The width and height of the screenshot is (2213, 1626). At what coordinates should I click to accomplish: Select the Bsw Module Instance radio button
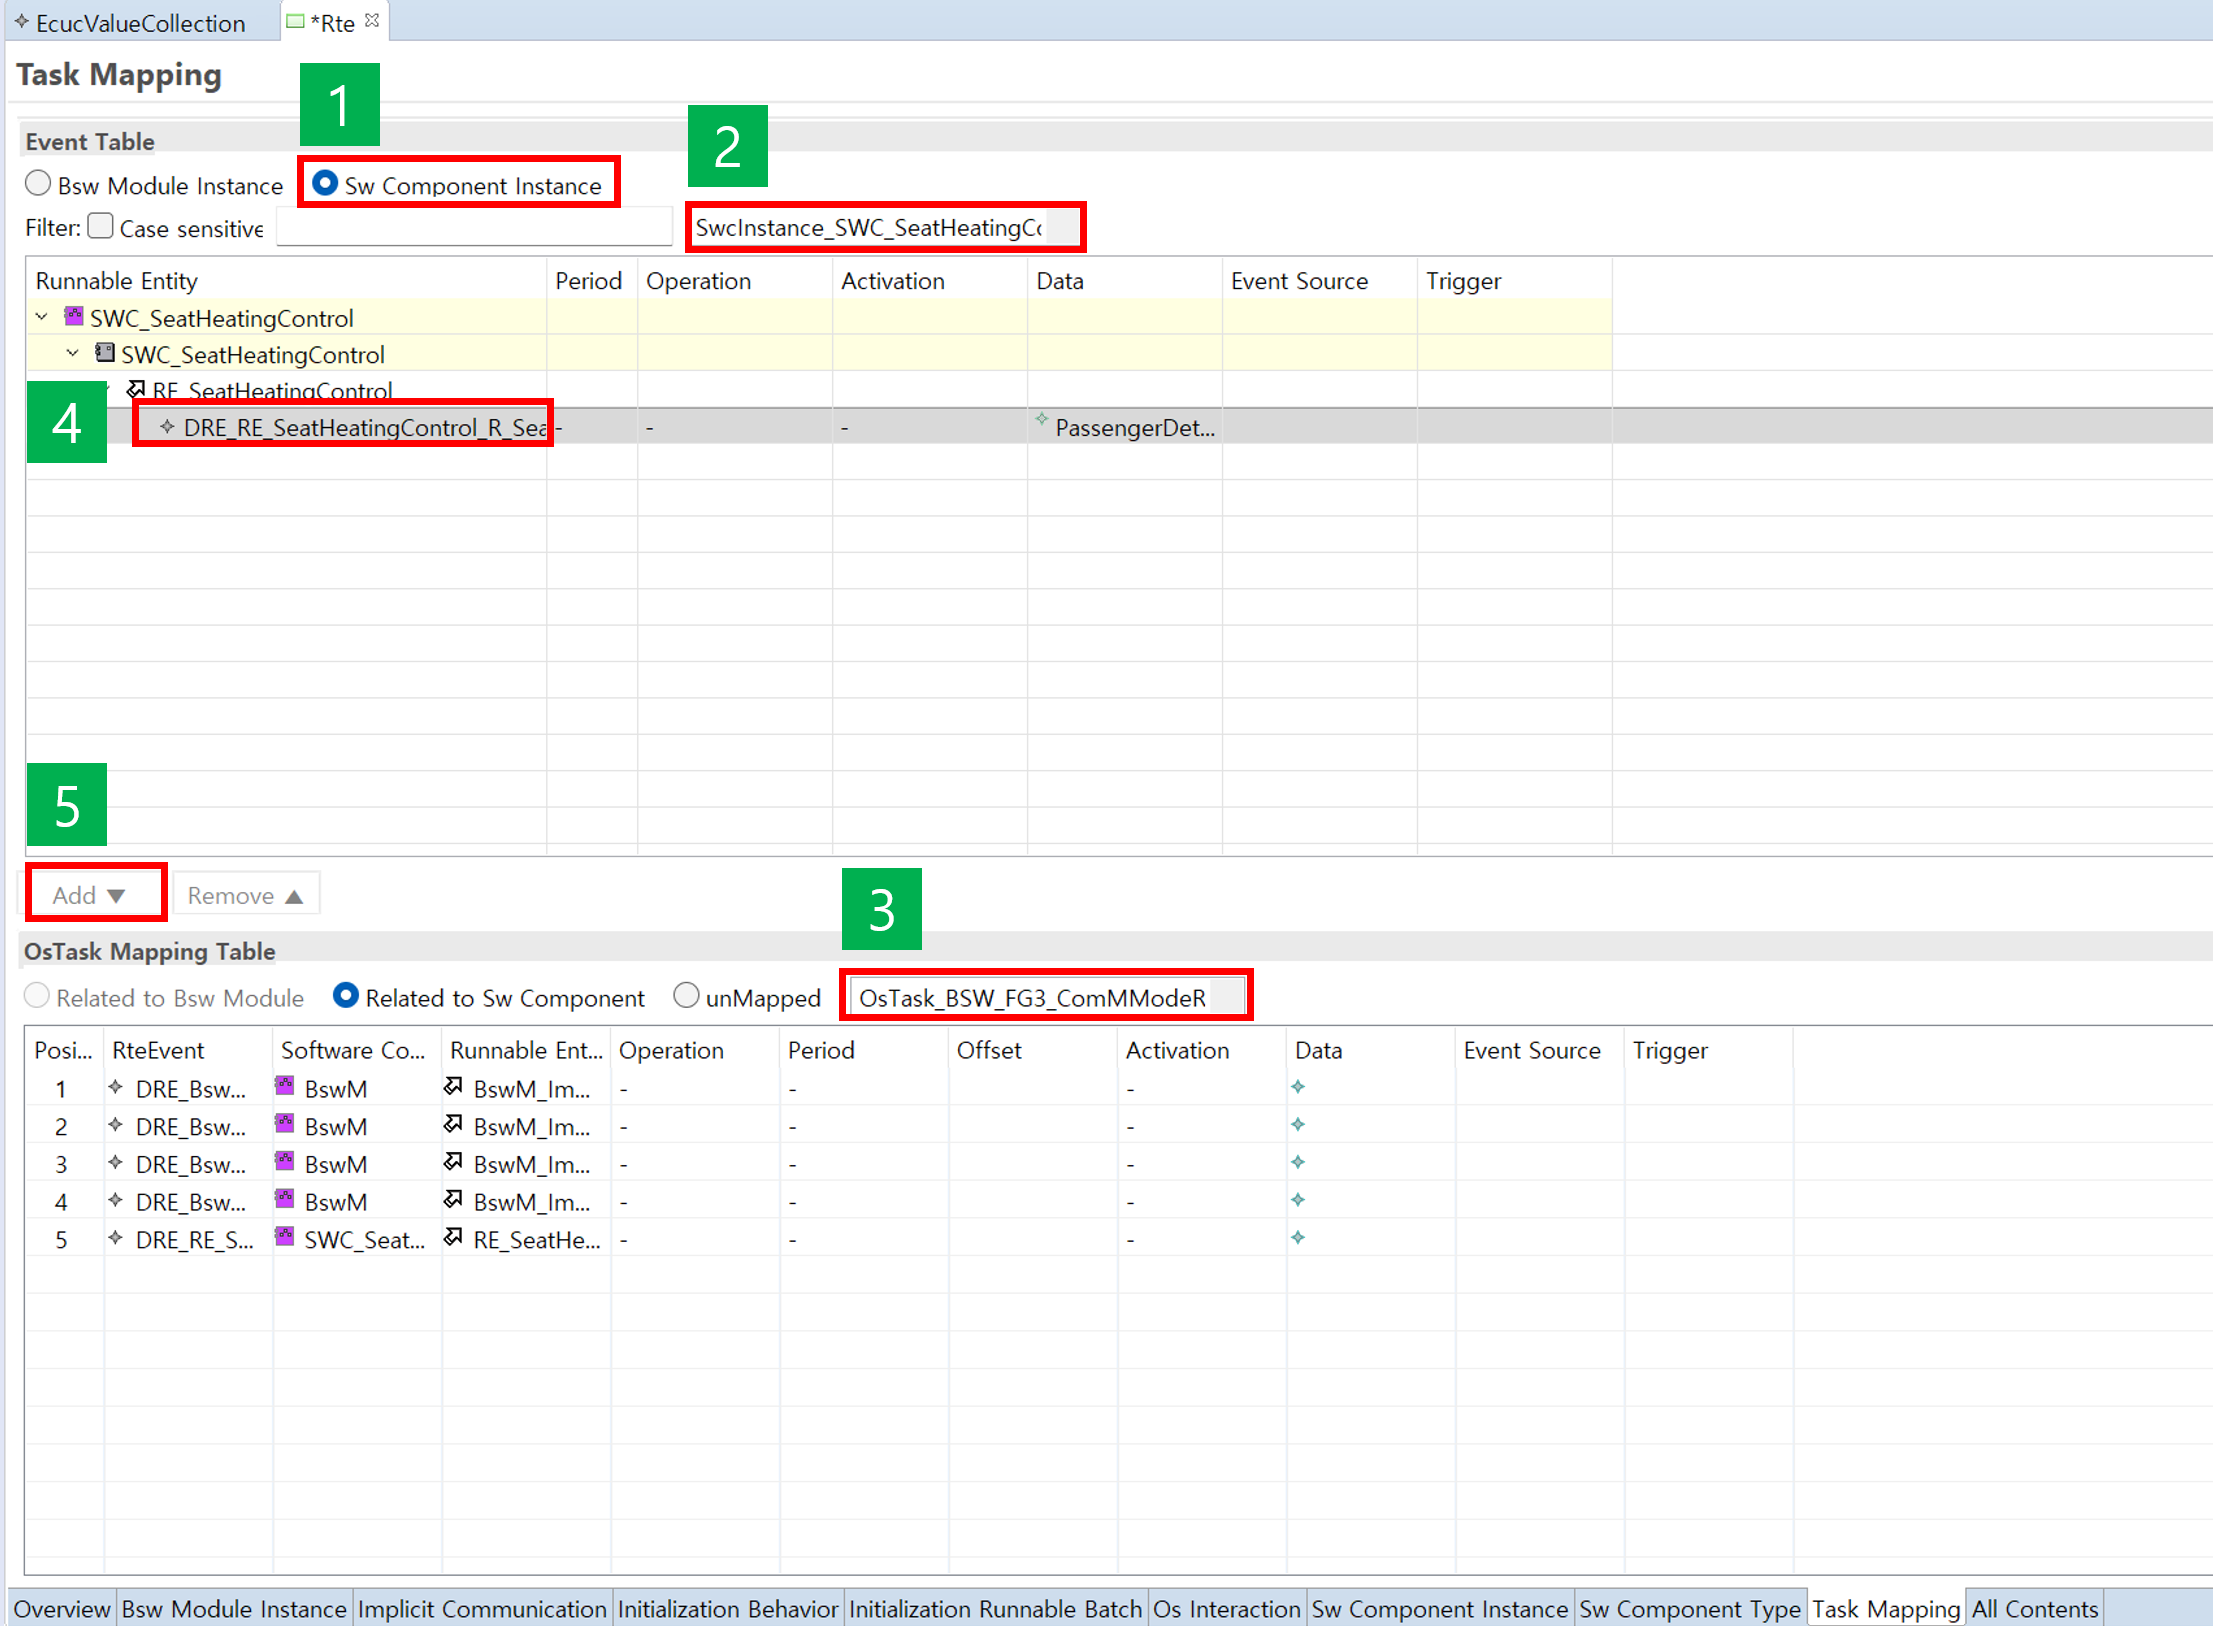point(39,184)
